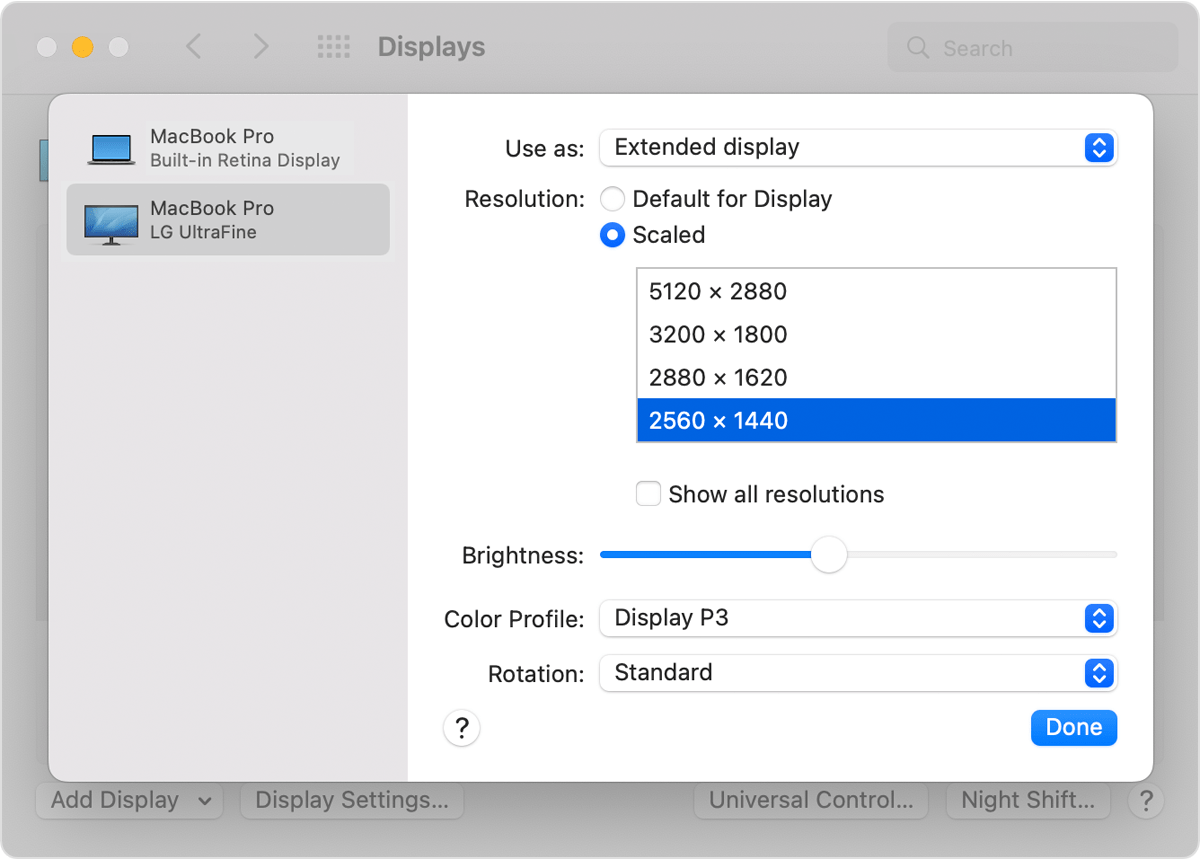The image size is (1200, 860).
Task: Select the Scaled resolution option
Action: tap(612, 235)
